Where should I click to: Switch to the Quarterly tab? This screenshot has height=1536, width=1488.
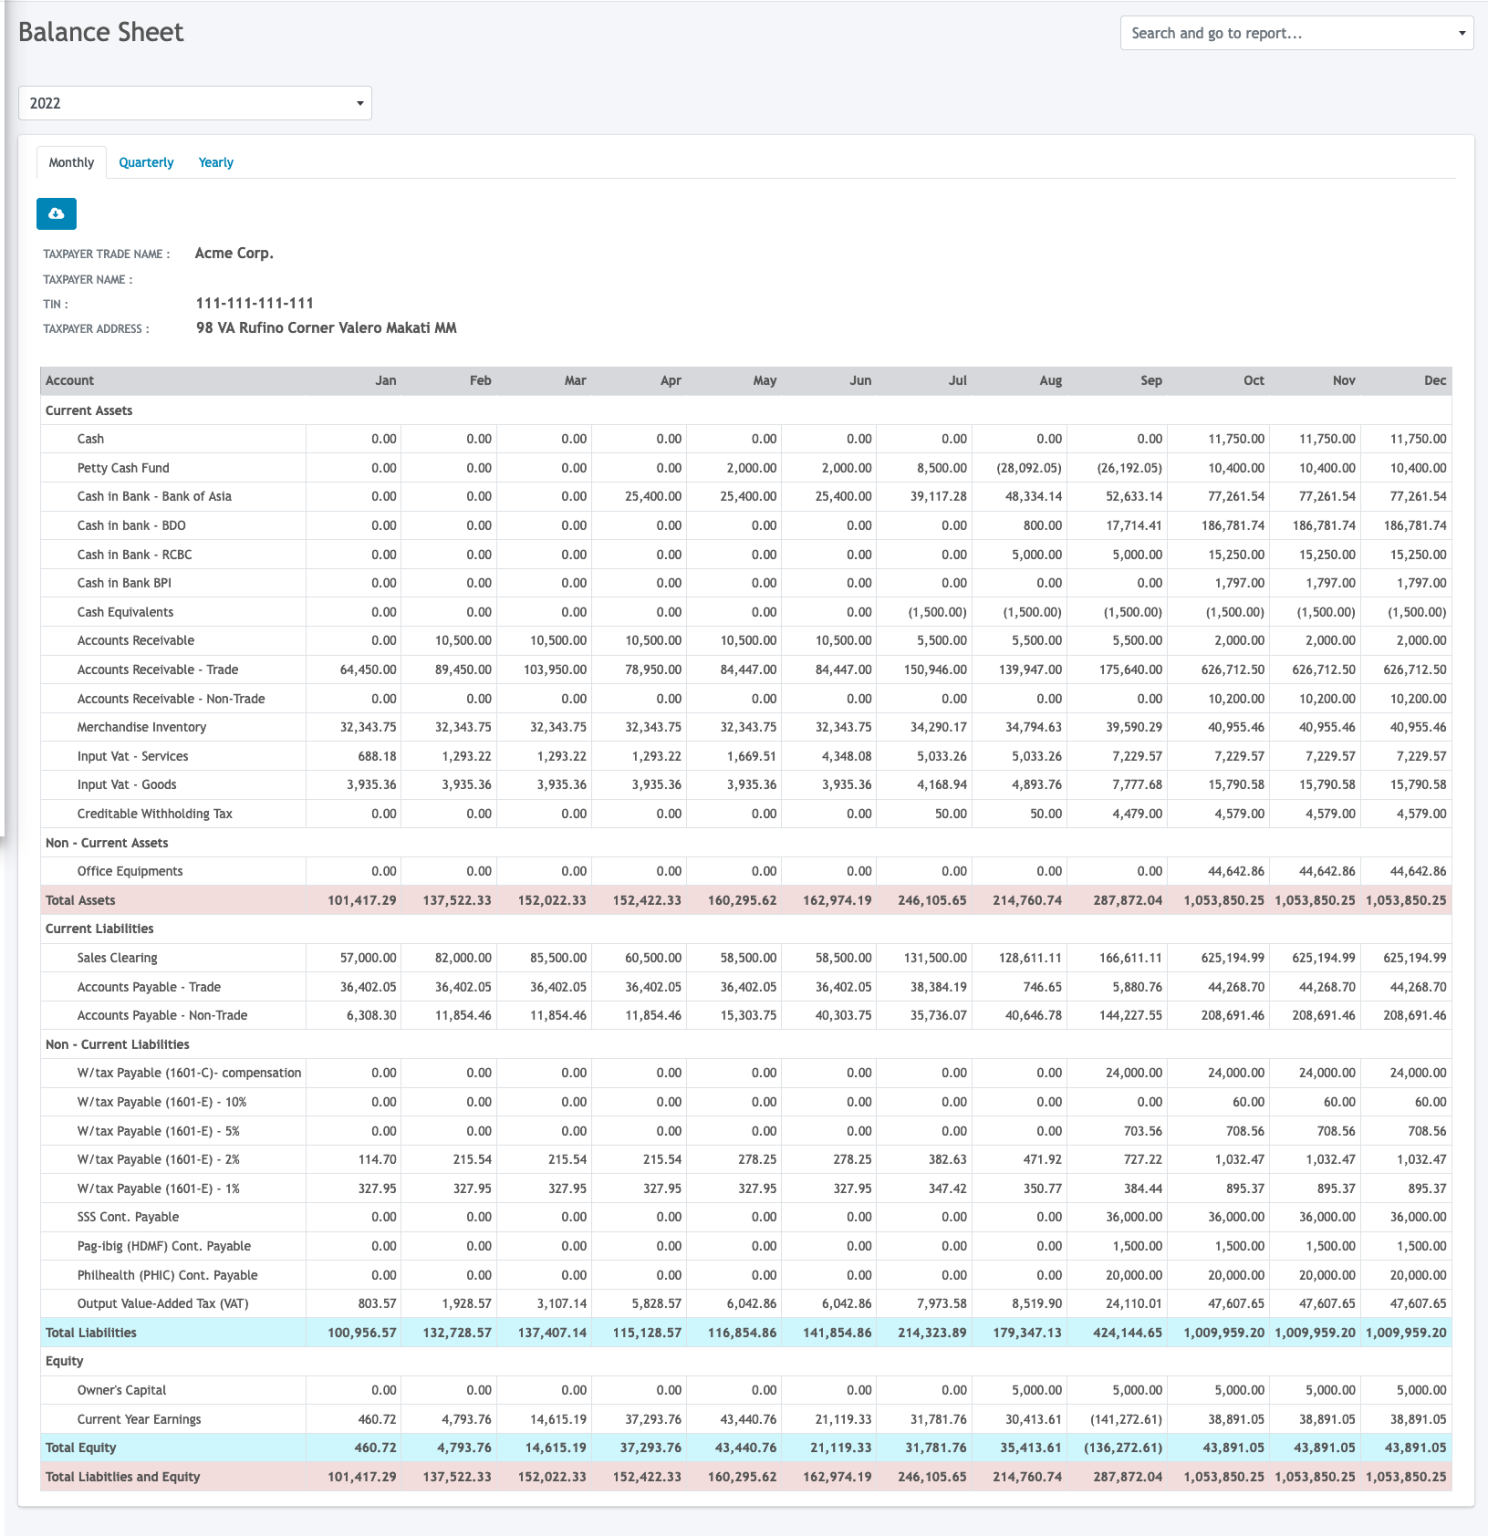point(146,162)
